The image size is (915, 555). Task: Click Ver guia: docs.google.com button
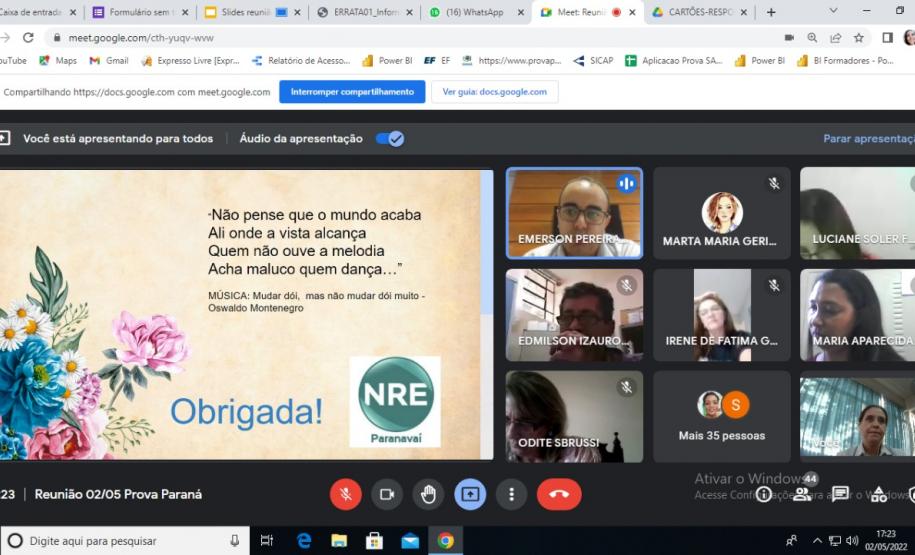click(x=494, y=92)
